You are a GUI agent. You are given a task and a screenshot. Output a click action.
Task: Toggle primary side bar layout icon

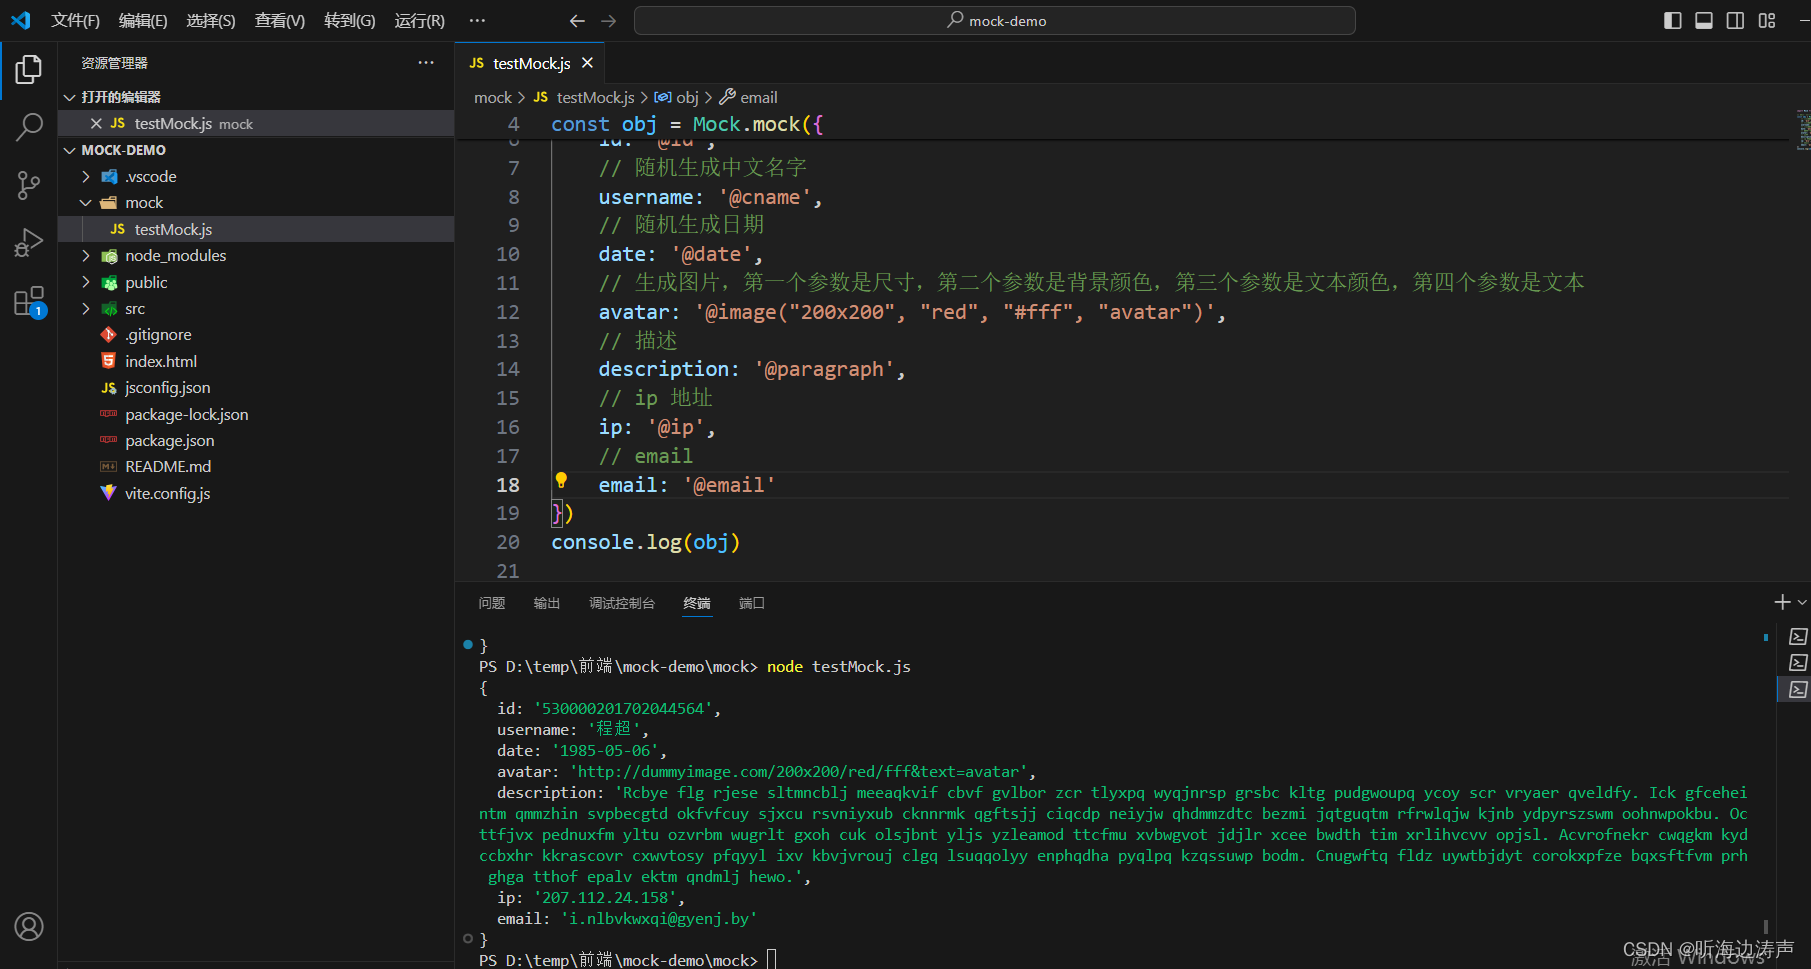coord(1672,21)
